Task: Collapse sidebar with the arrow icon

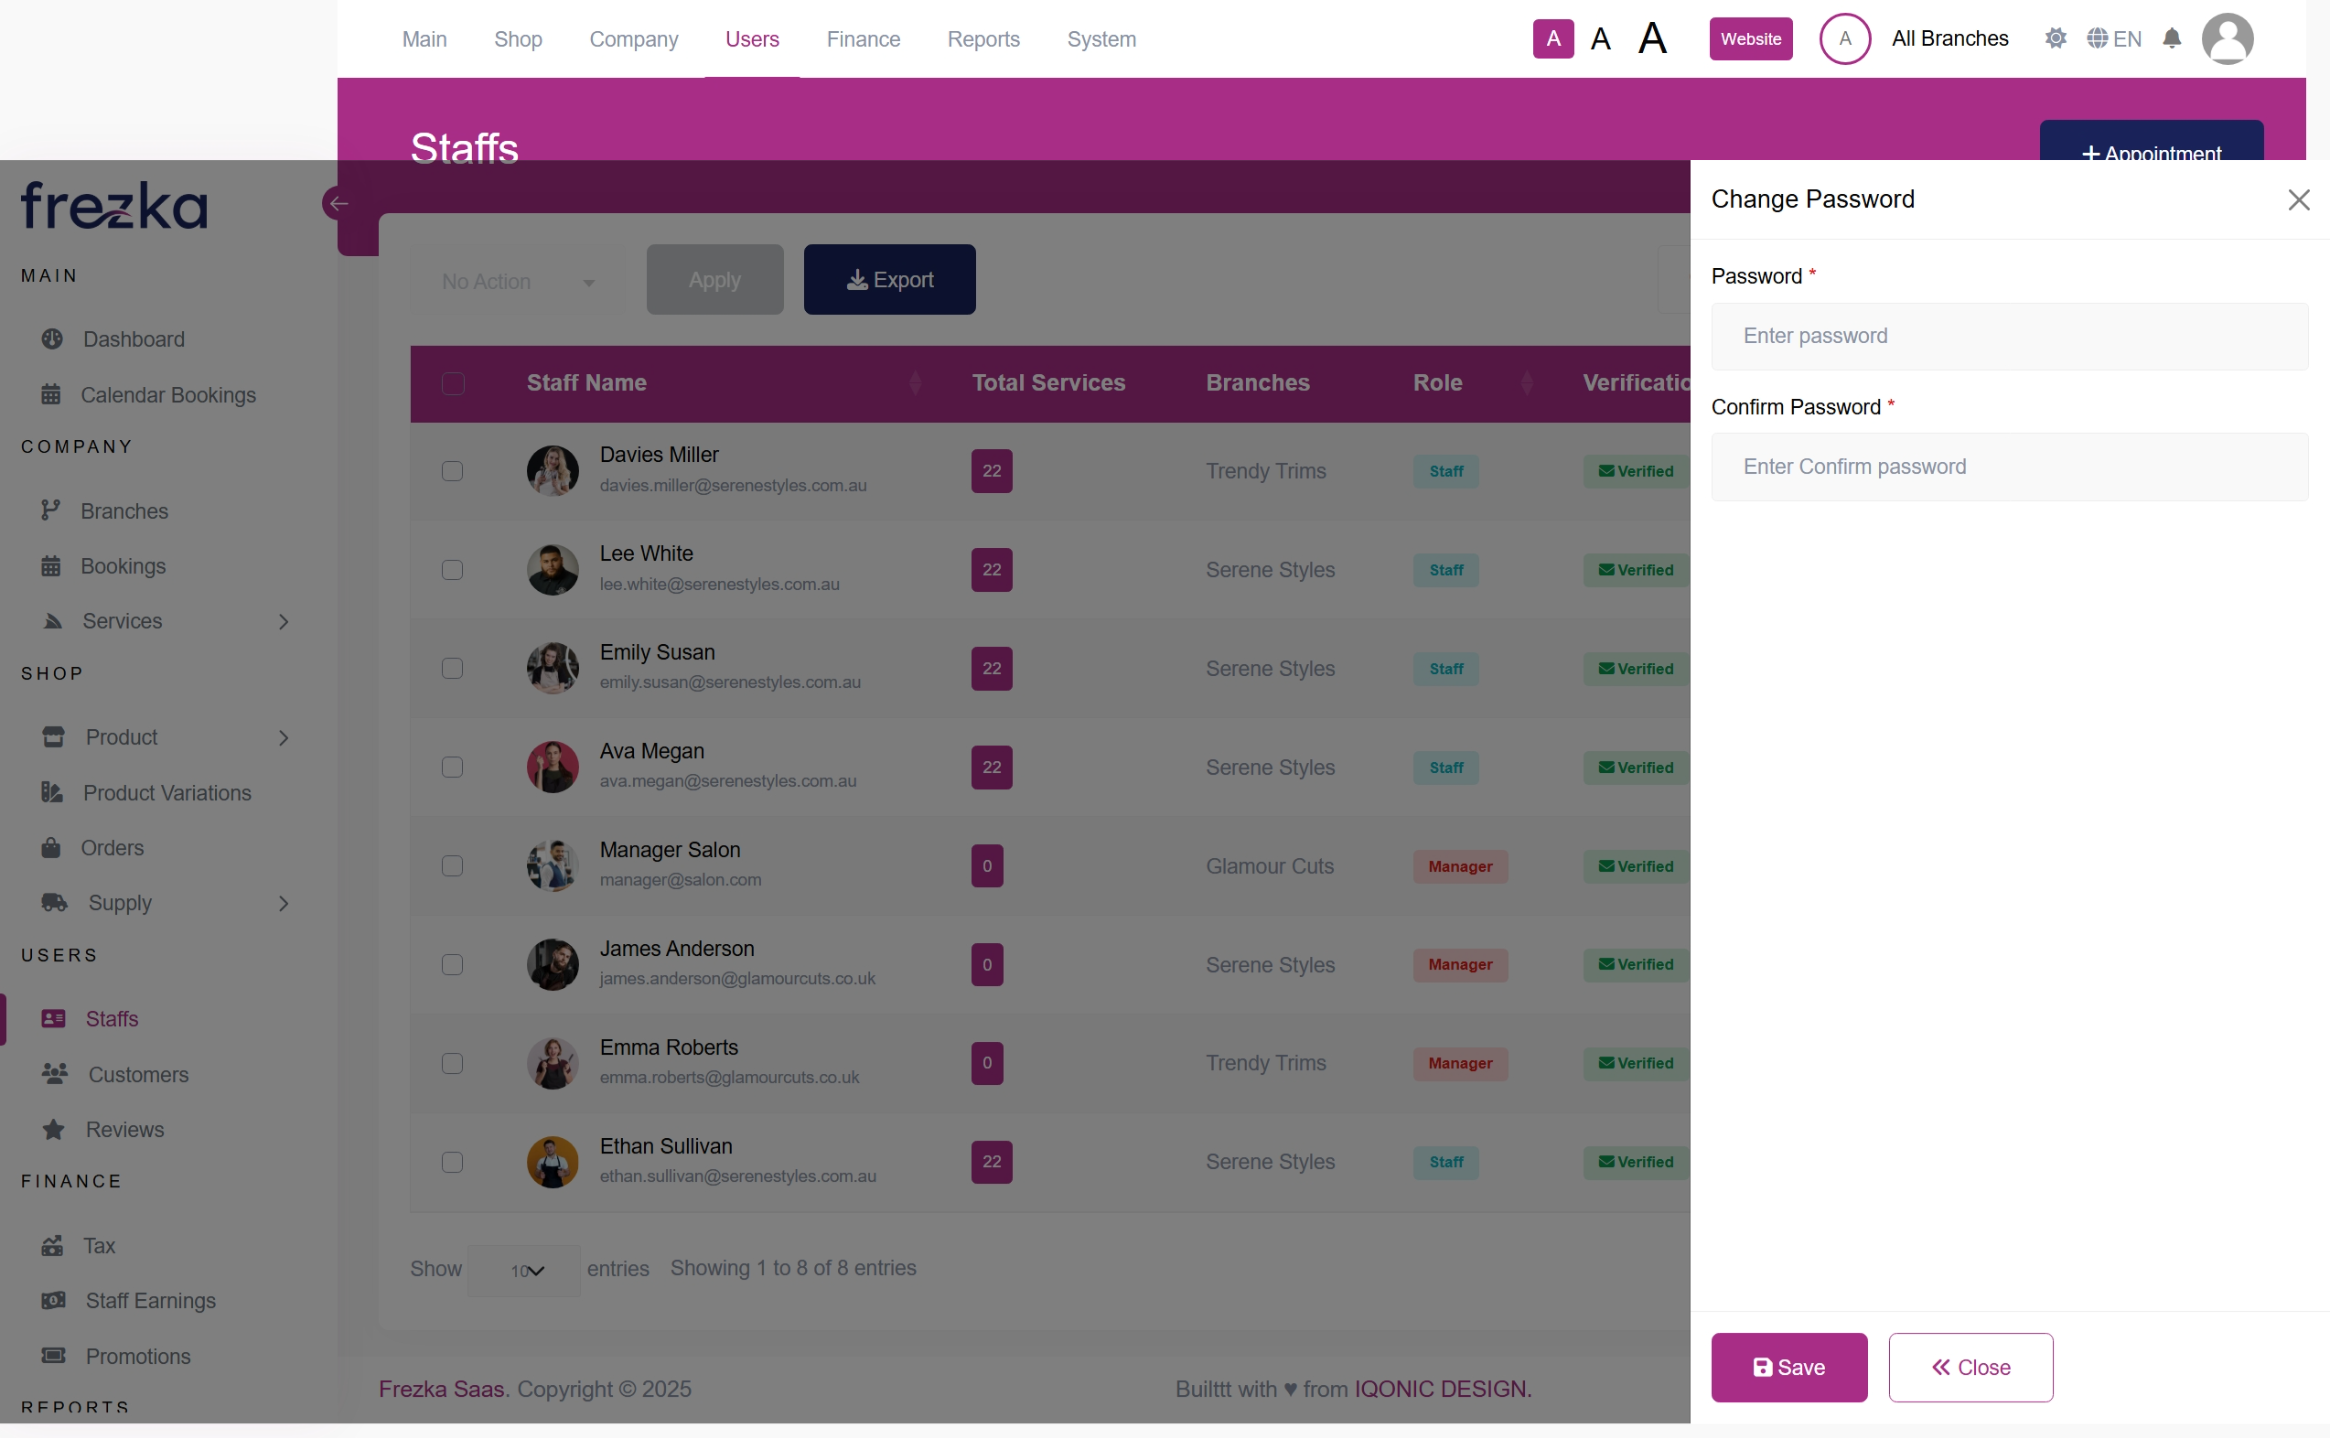Action: [338, 204]
